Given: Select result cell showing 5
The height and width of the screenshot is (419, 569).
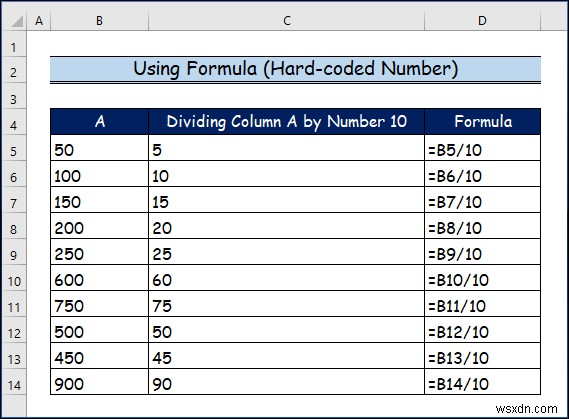Looking at the screenshot, I should 286,148.
